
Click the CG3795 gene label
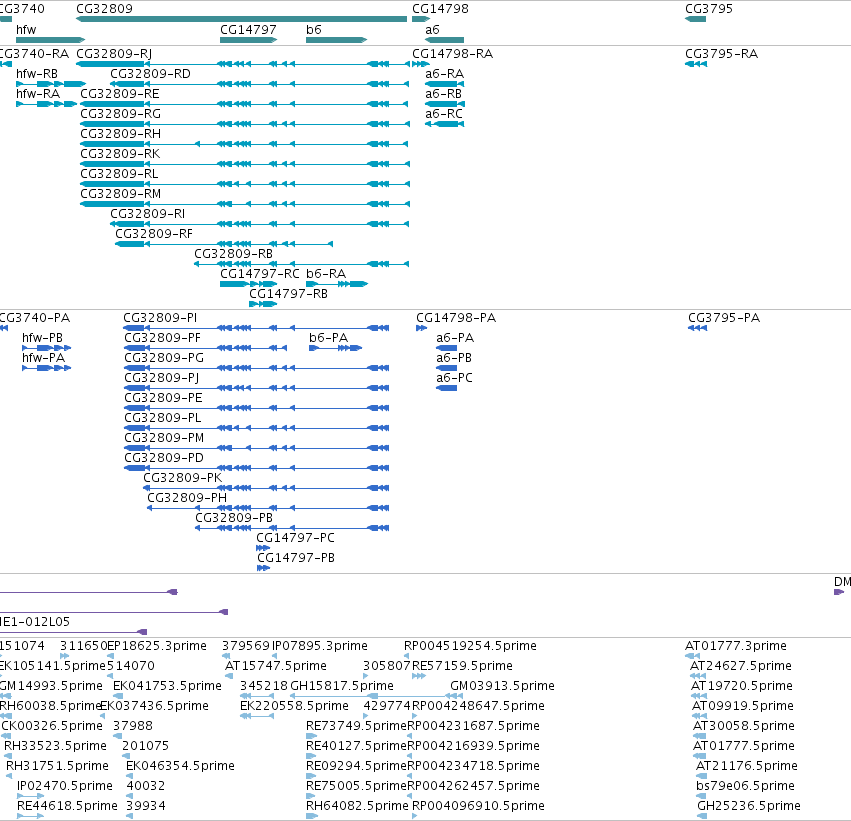pyautogui.click(x=709, y=9)
